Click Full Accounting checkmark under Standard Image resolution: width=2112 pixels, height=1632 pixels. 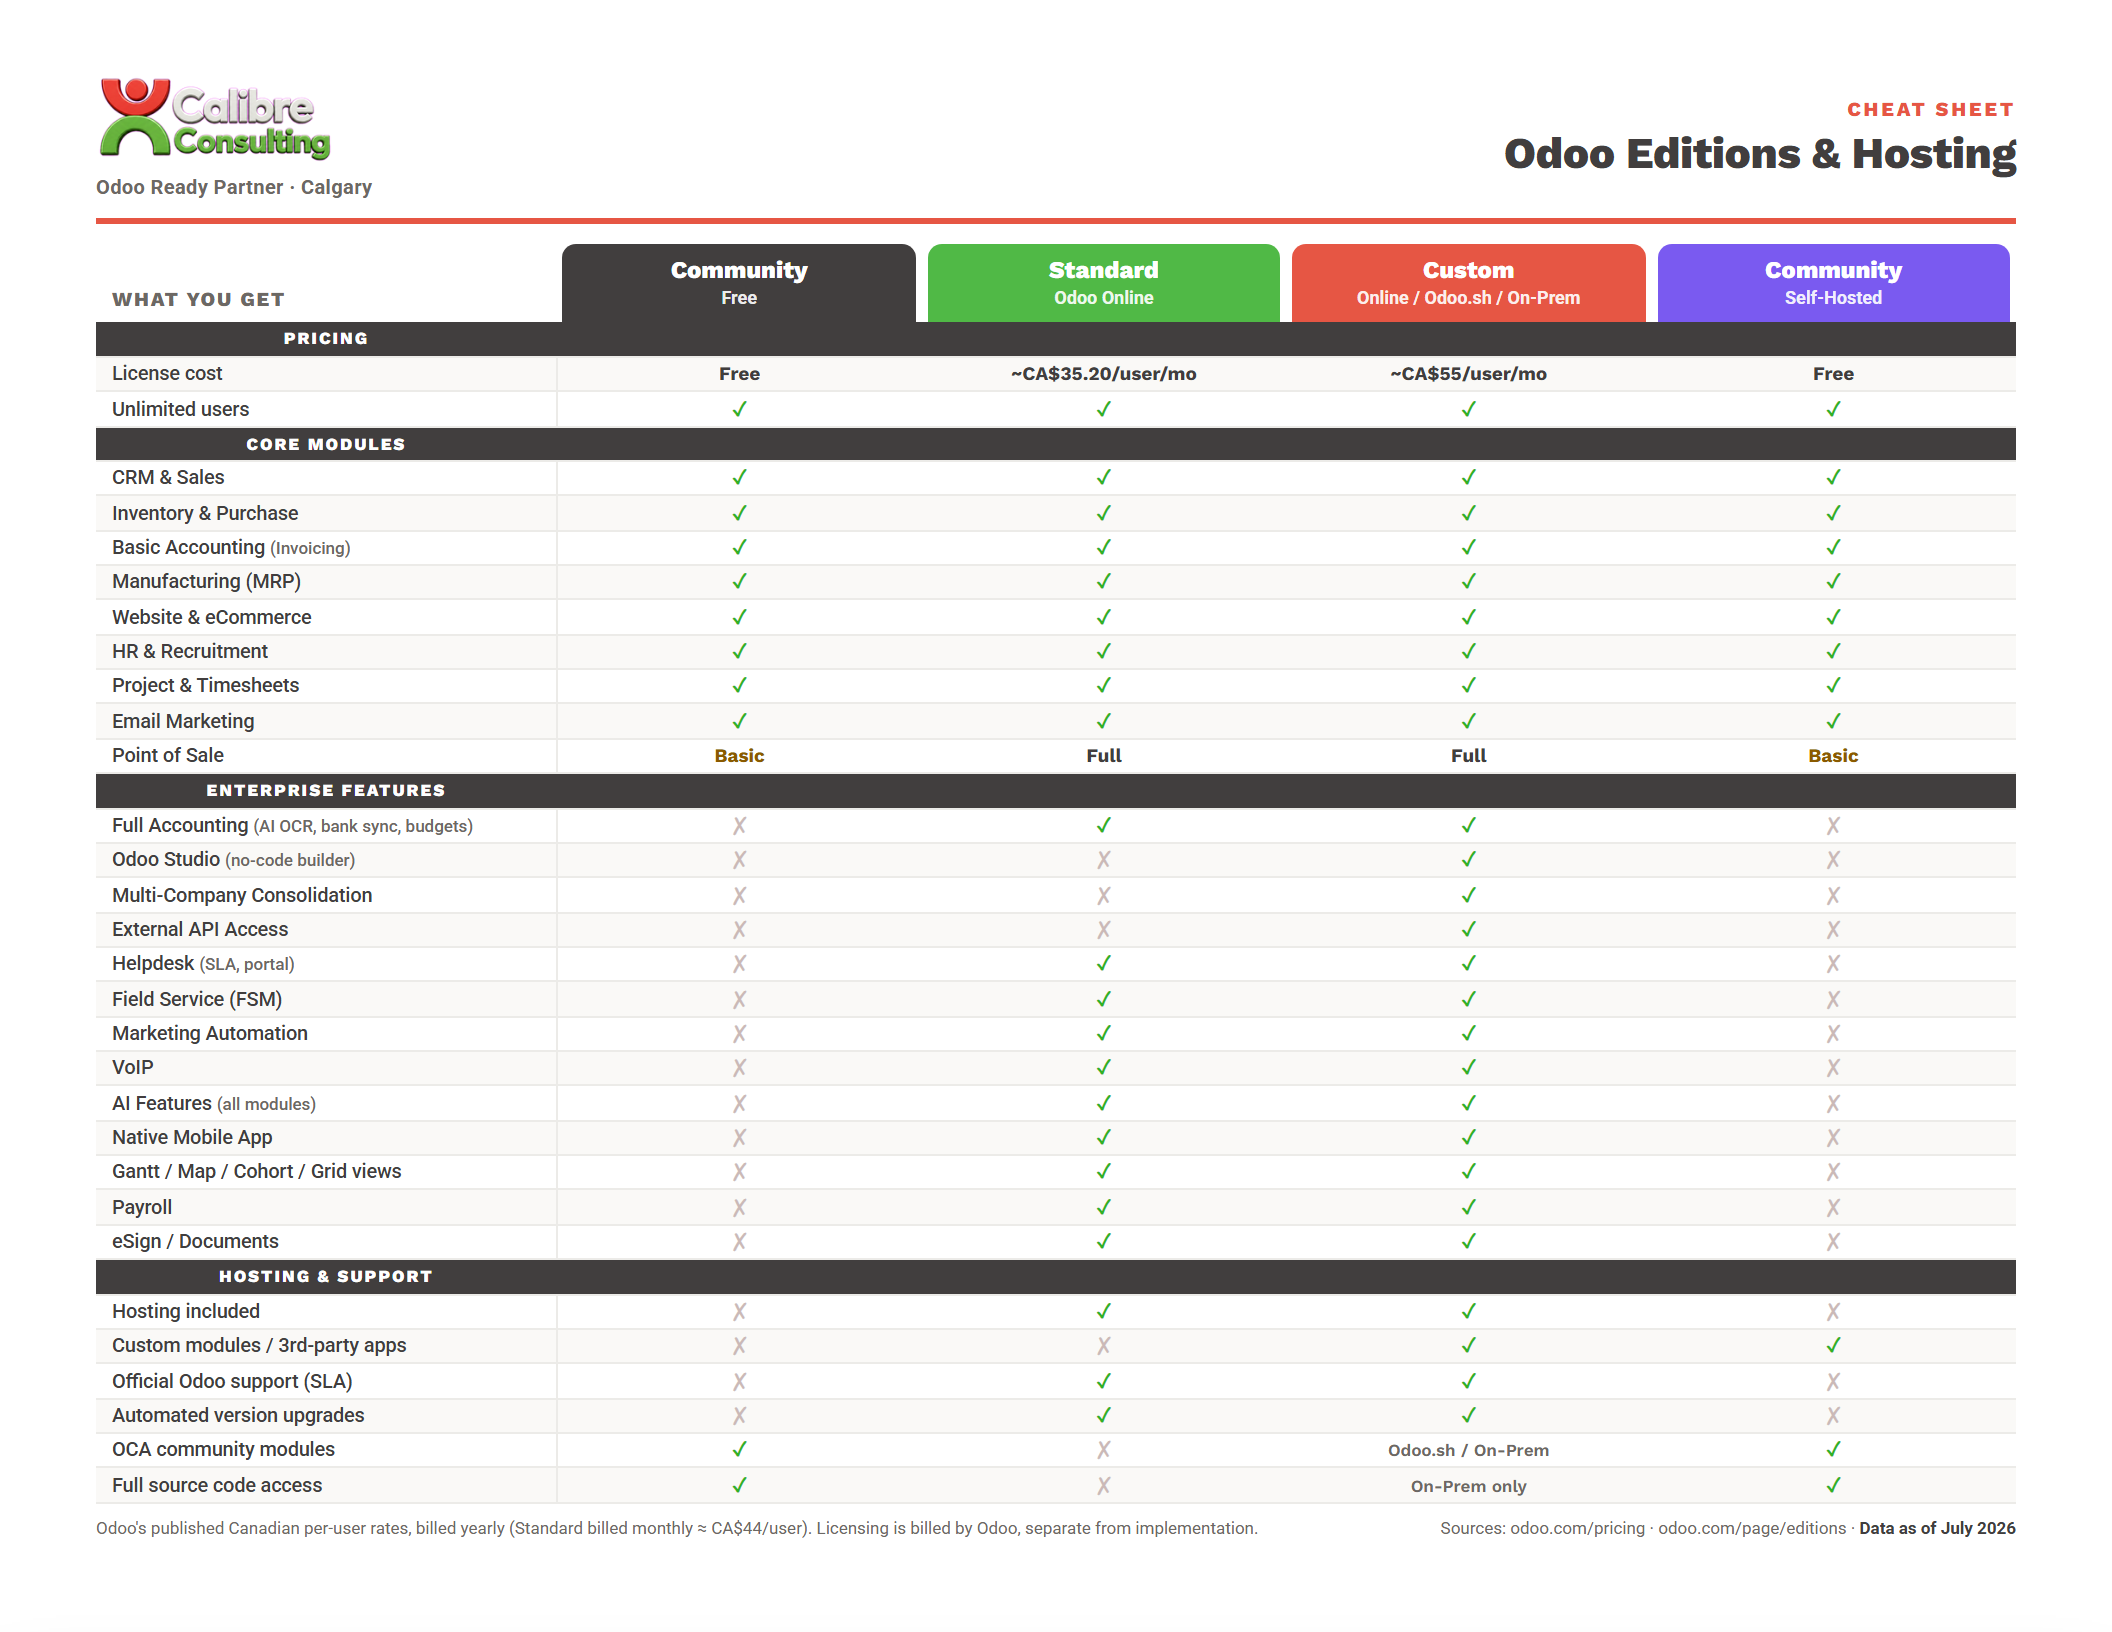[1103, 825]
